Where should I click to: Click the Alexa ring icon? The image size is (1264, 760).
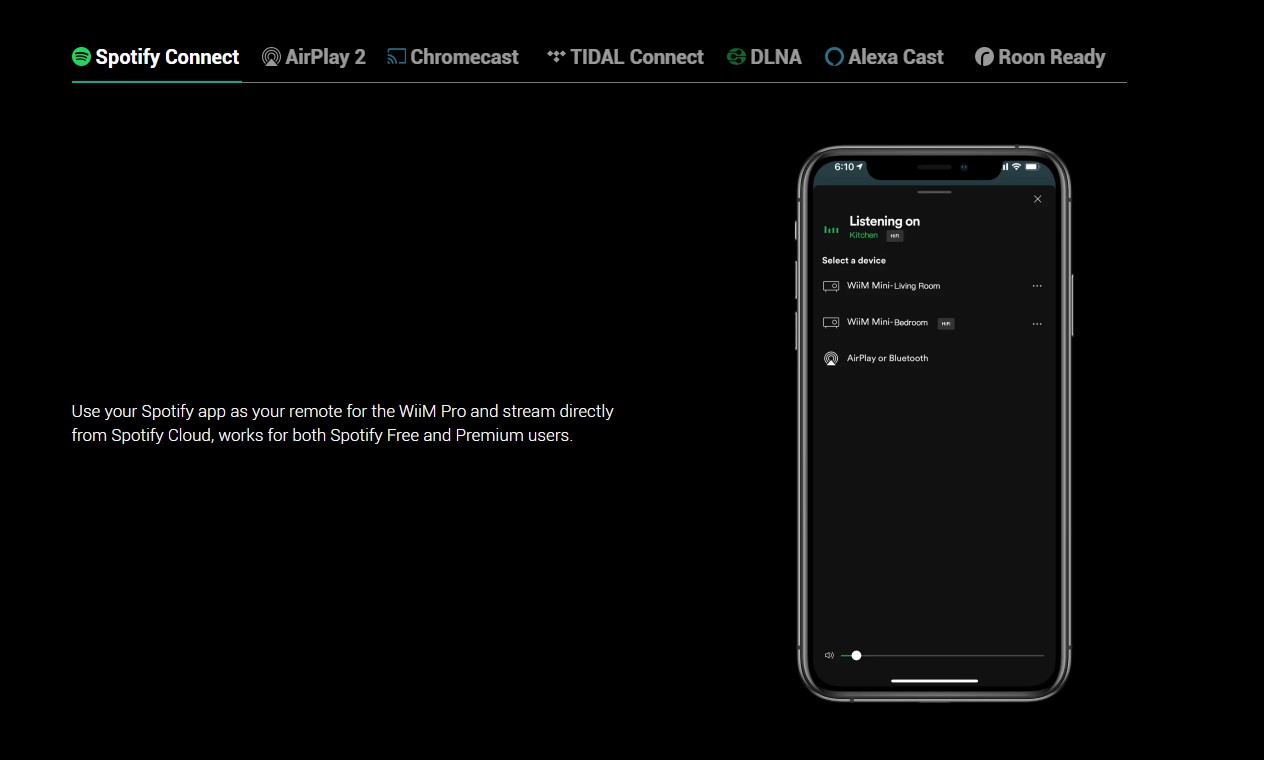tap(834, 57)
